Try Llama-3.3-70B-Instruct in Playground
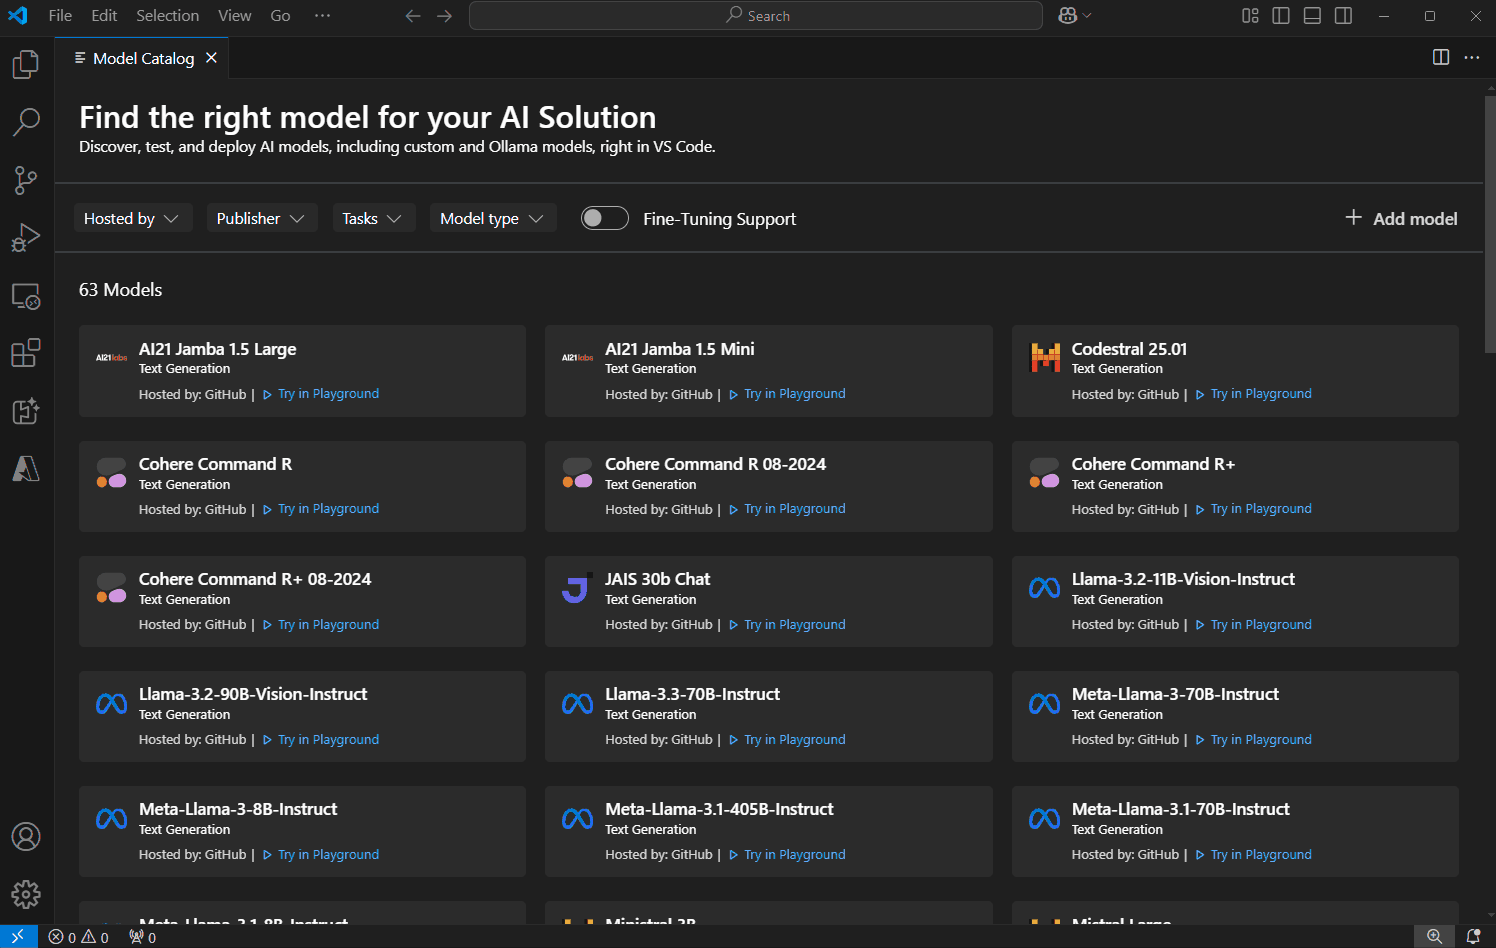The image size is (1496, 948). tap(787, 740)
